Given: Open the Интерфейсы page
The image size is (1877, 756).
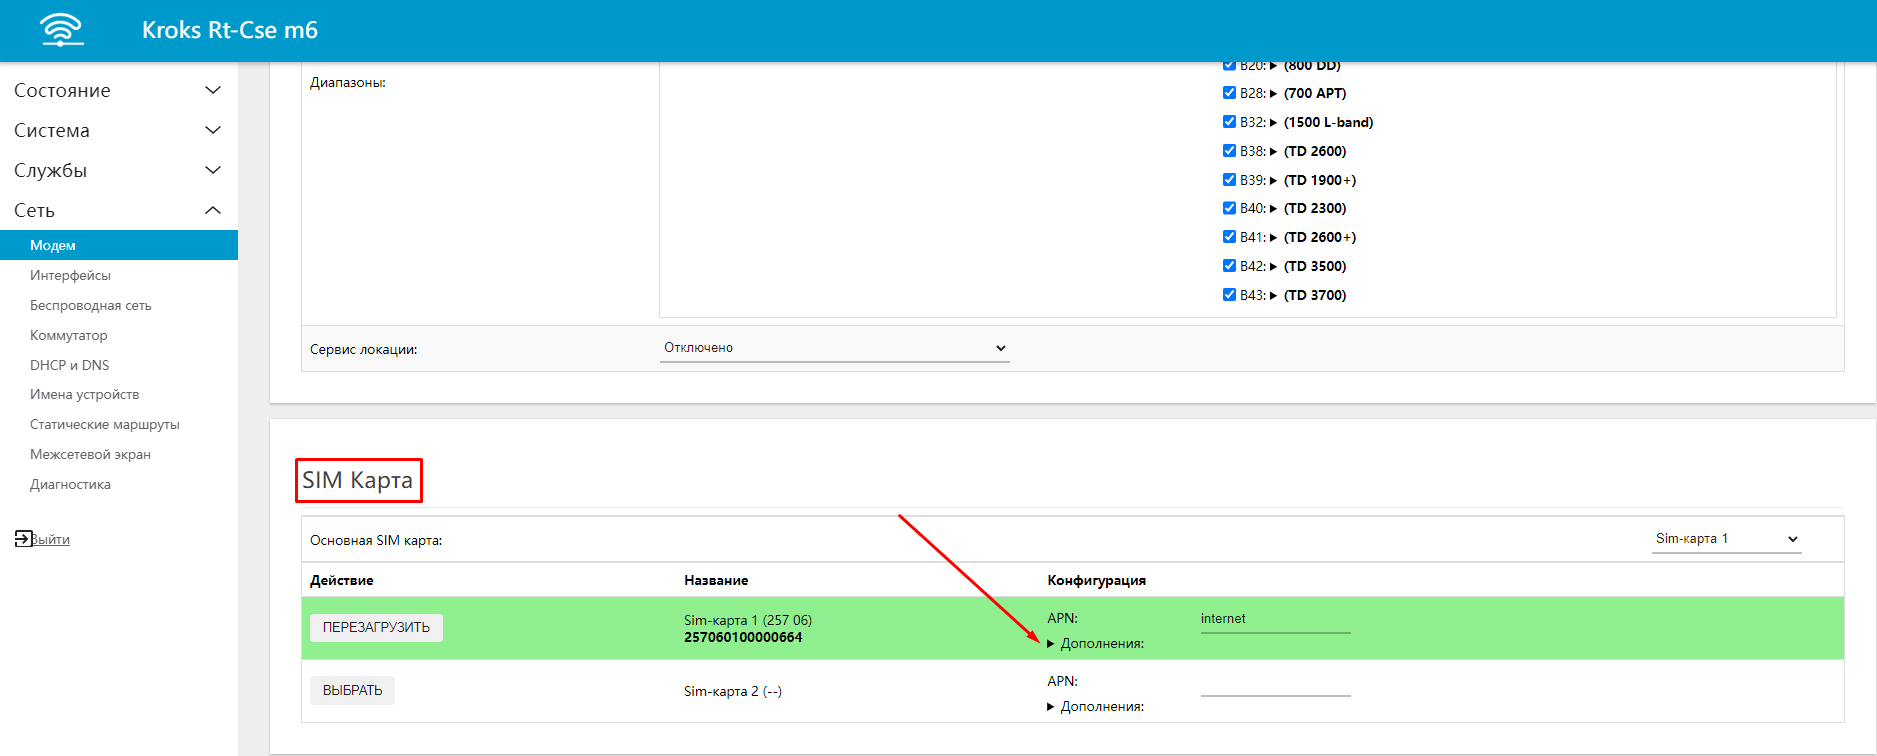Looking at the screenshot, I should pos(70,275).
